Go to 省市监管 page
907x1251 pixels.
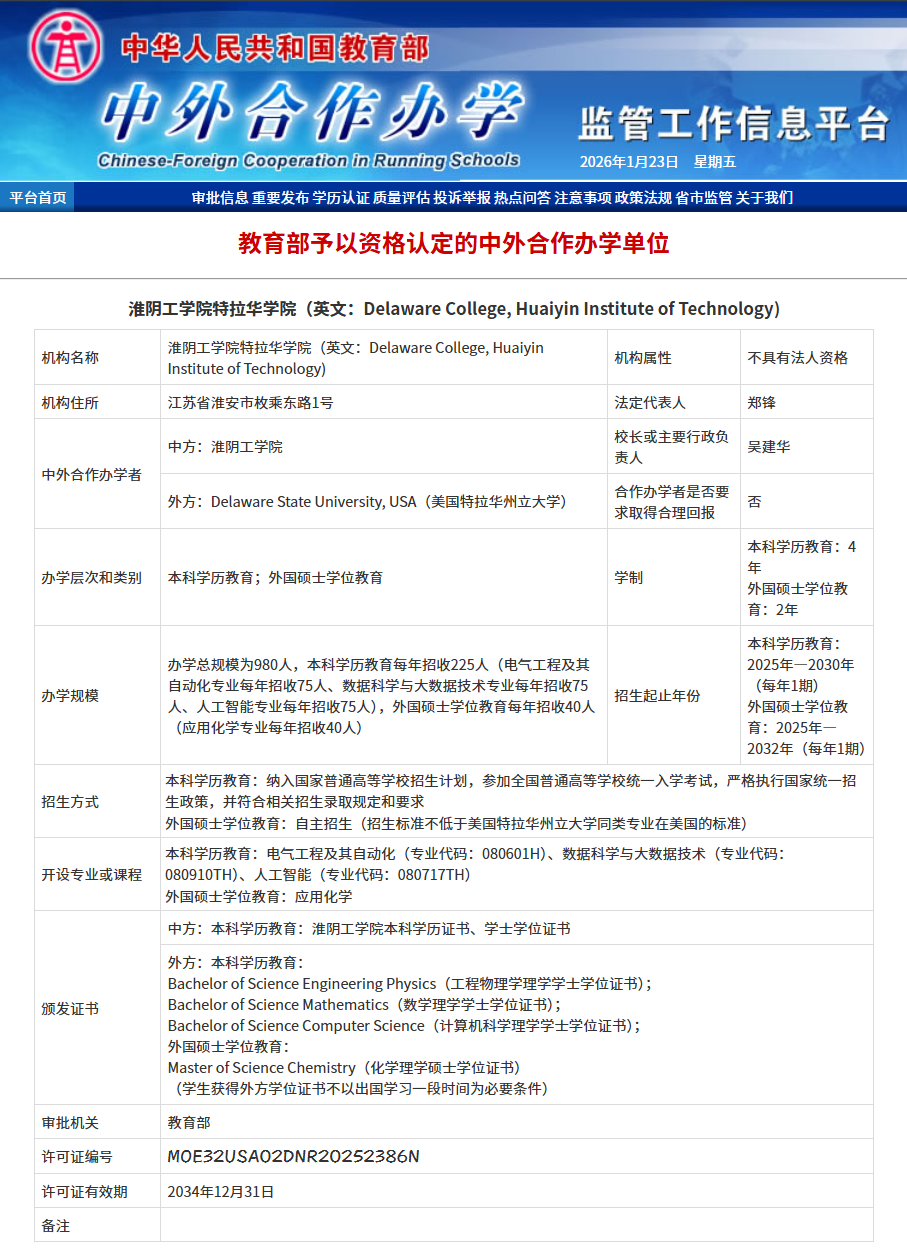(x=704, y=198)
